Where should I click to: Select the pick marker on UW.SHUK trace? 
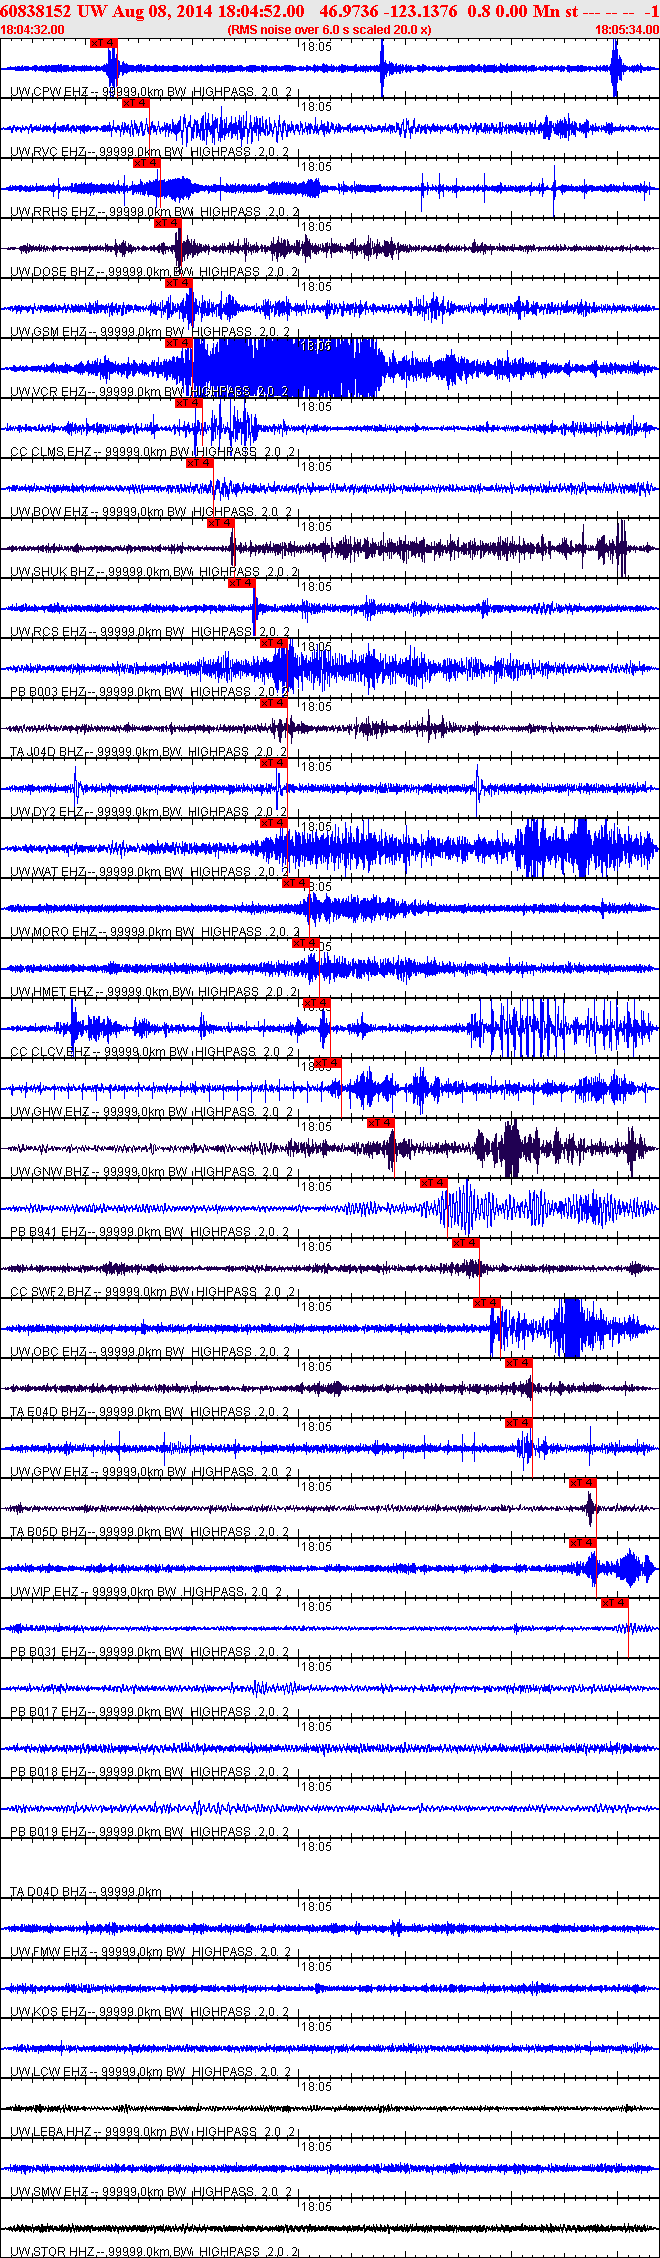[220, 523]
